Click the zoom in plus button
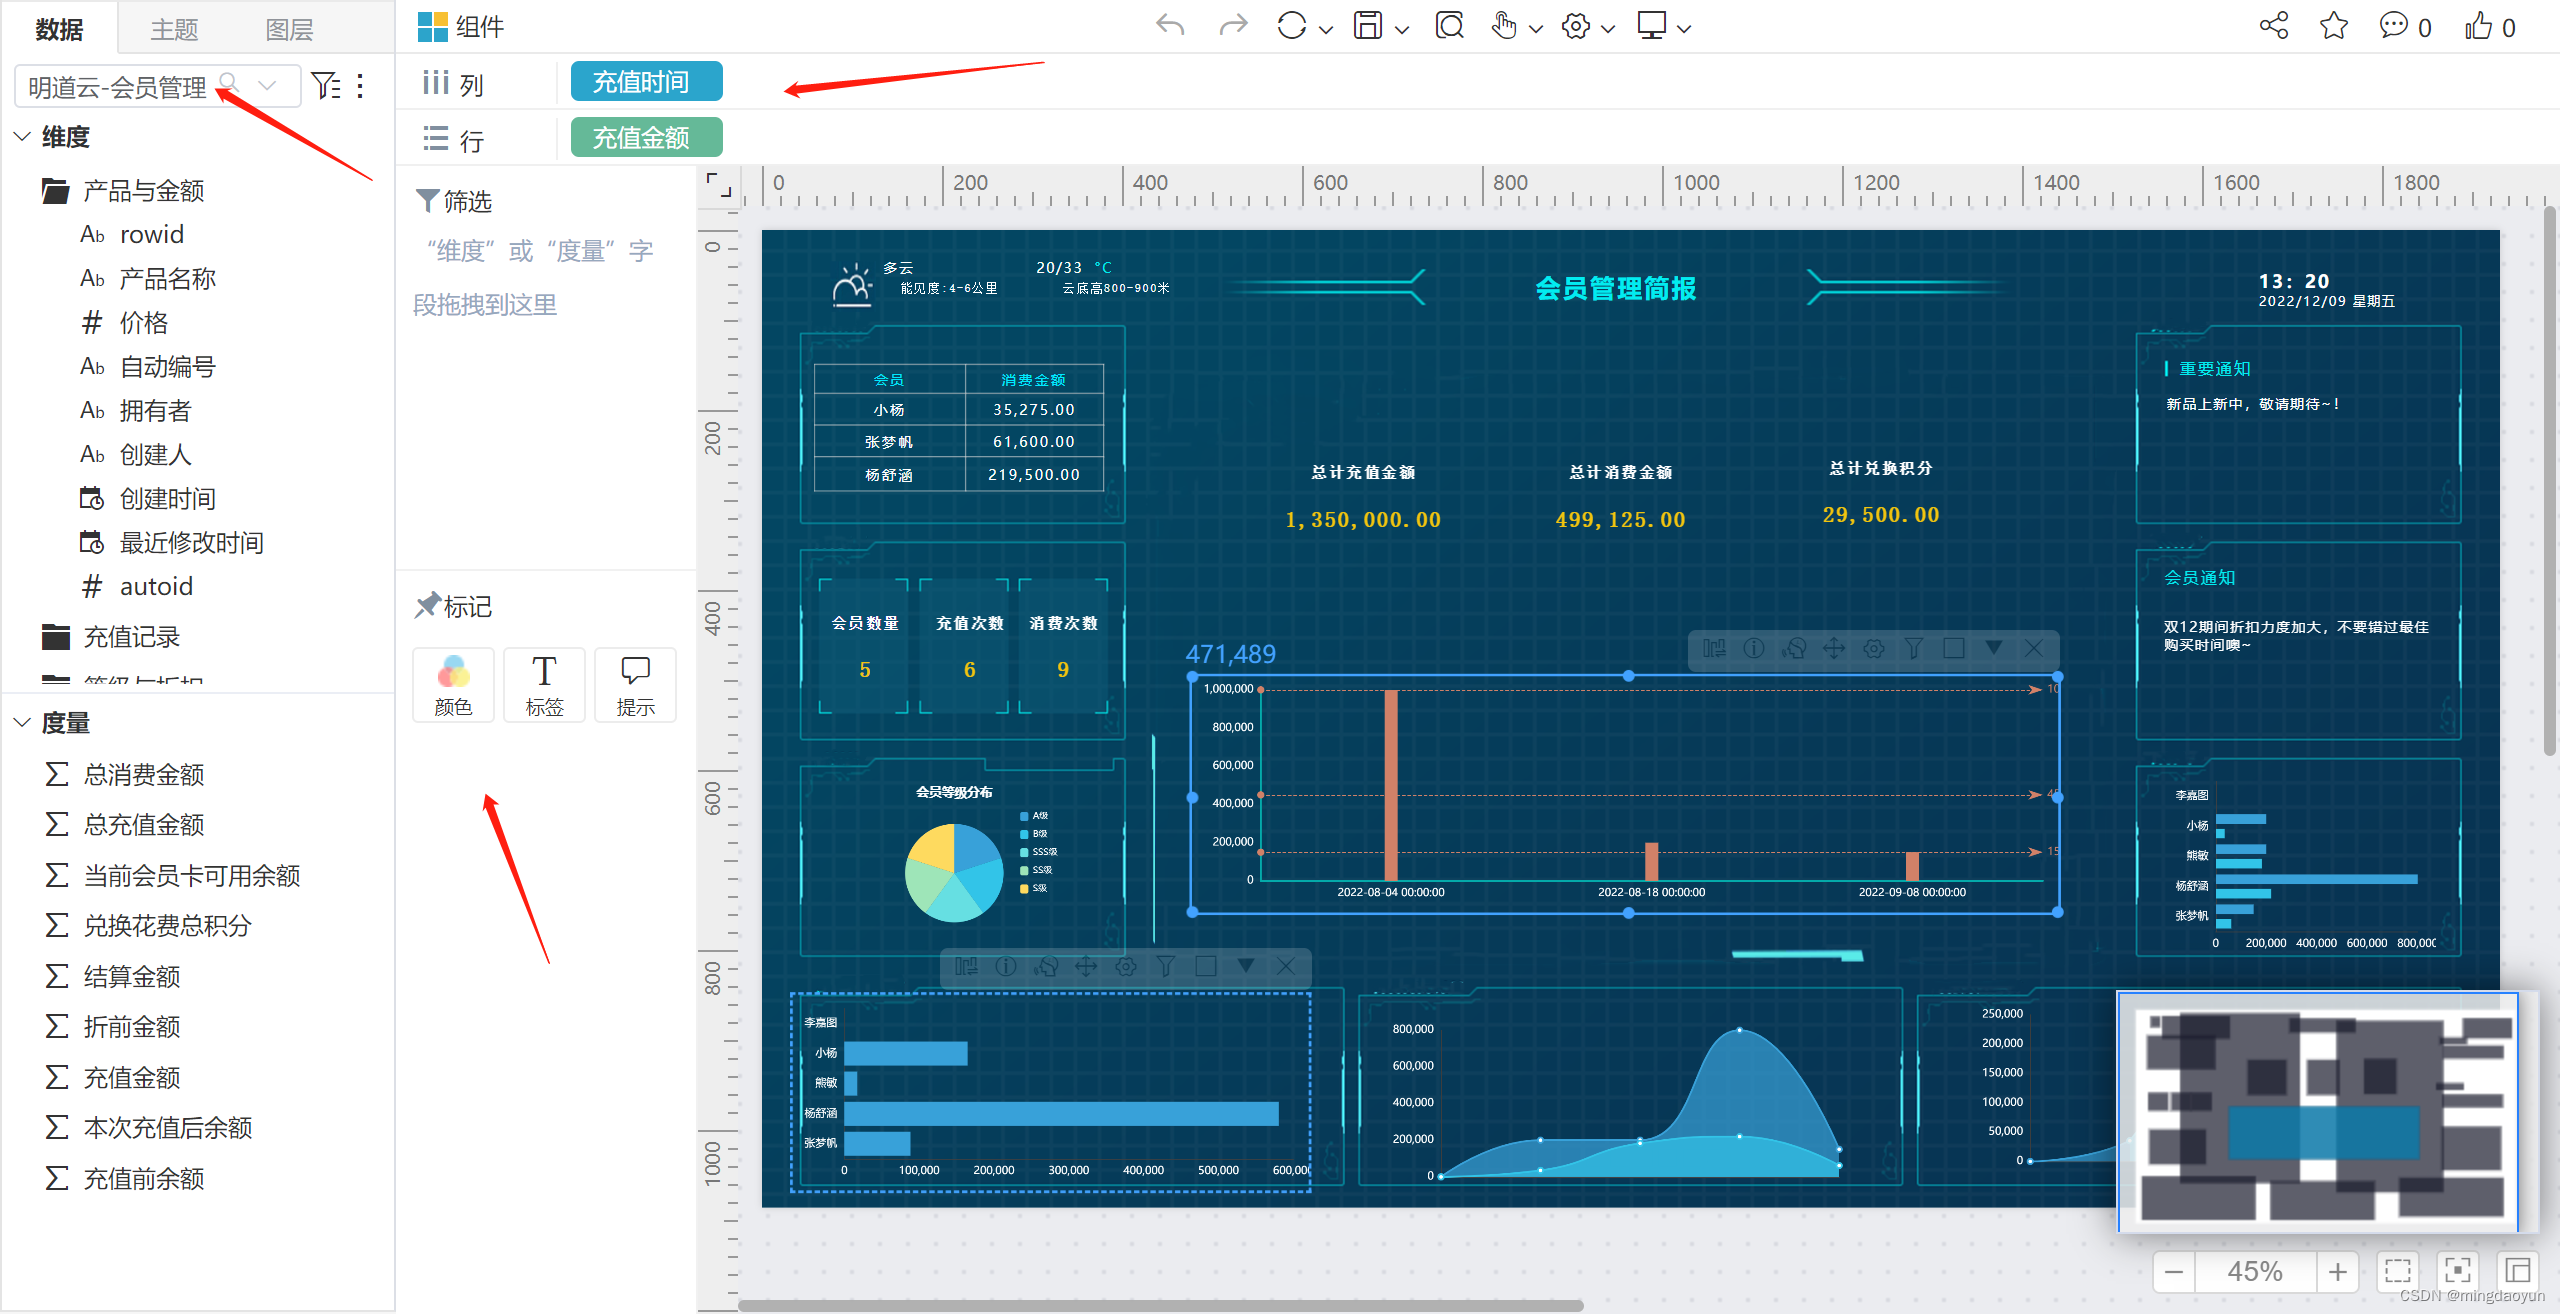 click(x=2337, y=1271)
